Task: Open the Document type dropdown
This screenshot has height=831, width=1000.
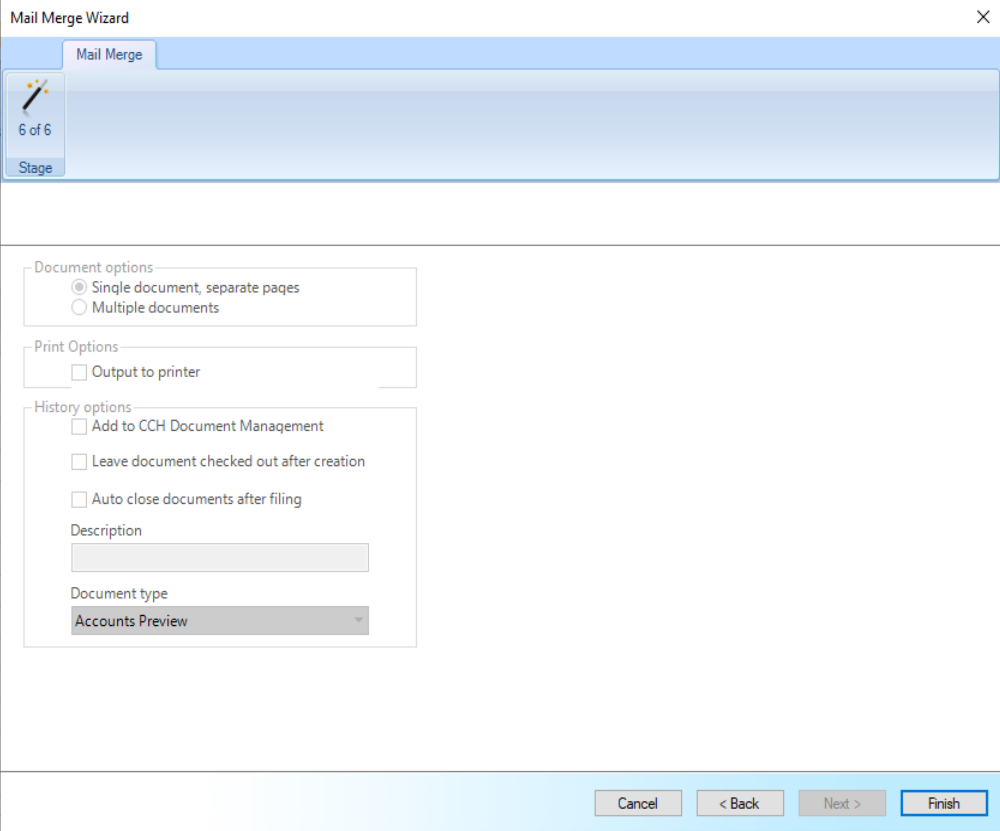Action: (x=220, y=621)
